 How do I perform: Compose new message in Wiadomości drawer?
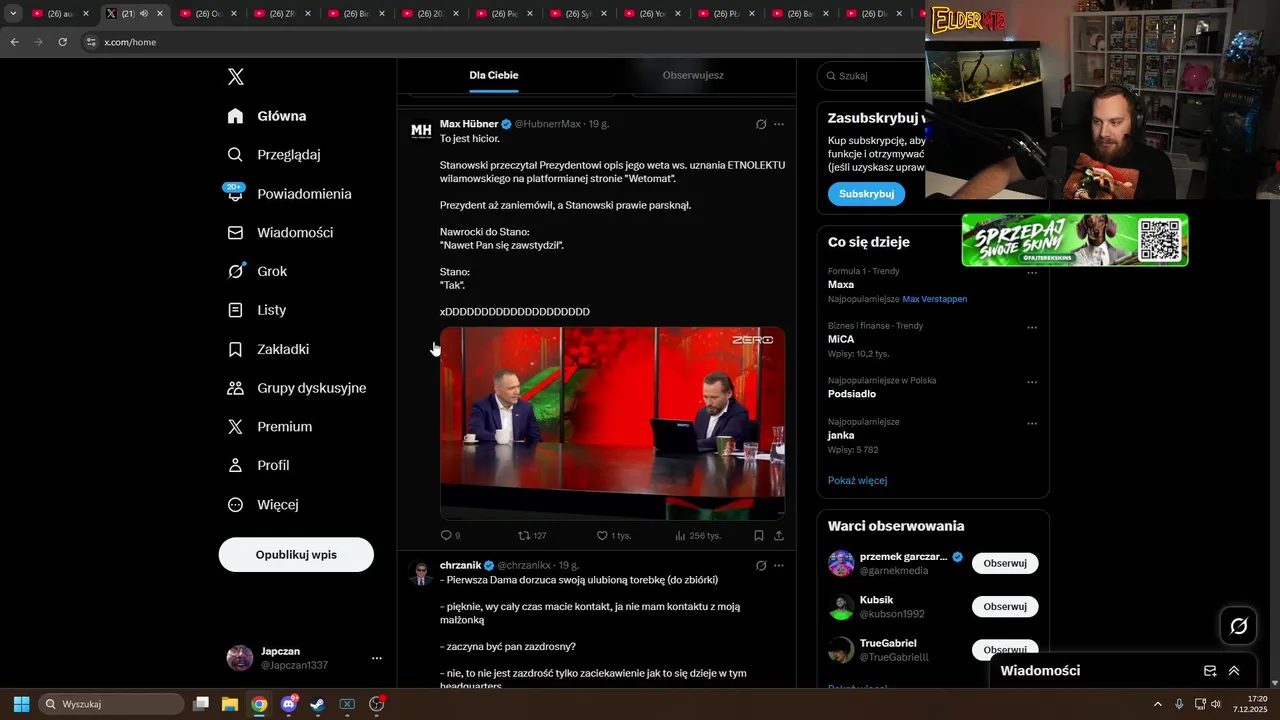1210,671
